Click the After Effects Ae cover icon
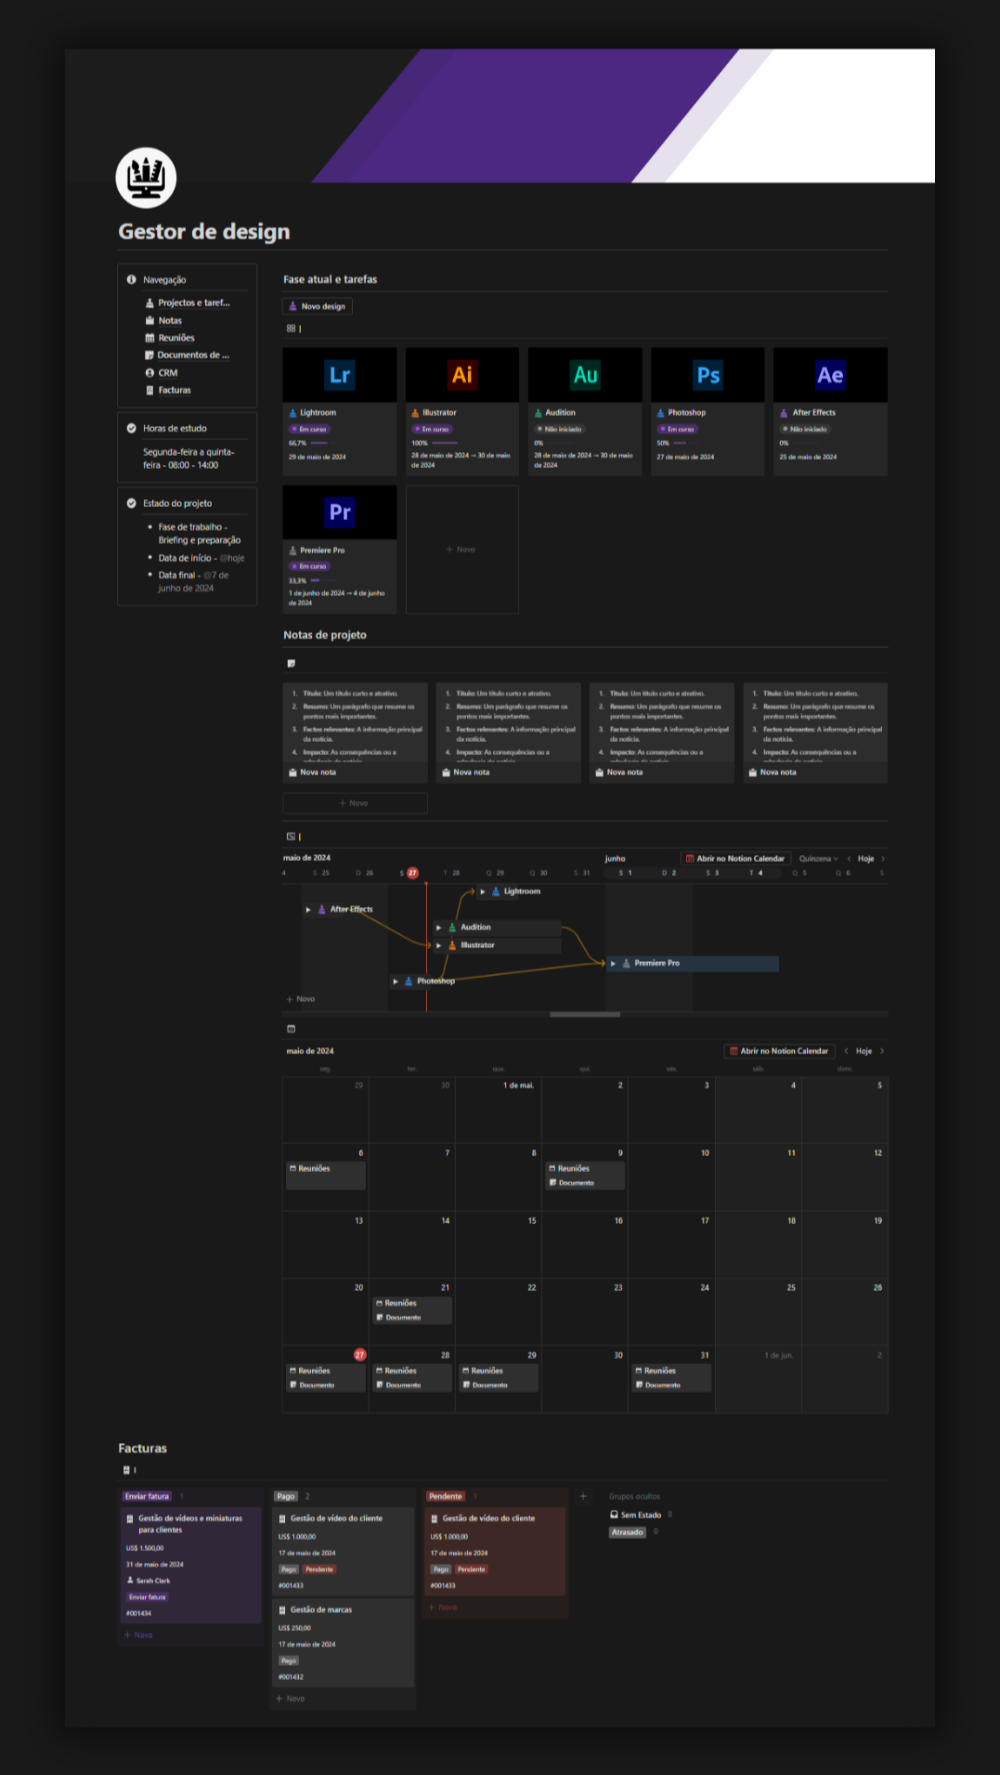The width and height of the screenshot is (1000, 1775). point(830,375)
